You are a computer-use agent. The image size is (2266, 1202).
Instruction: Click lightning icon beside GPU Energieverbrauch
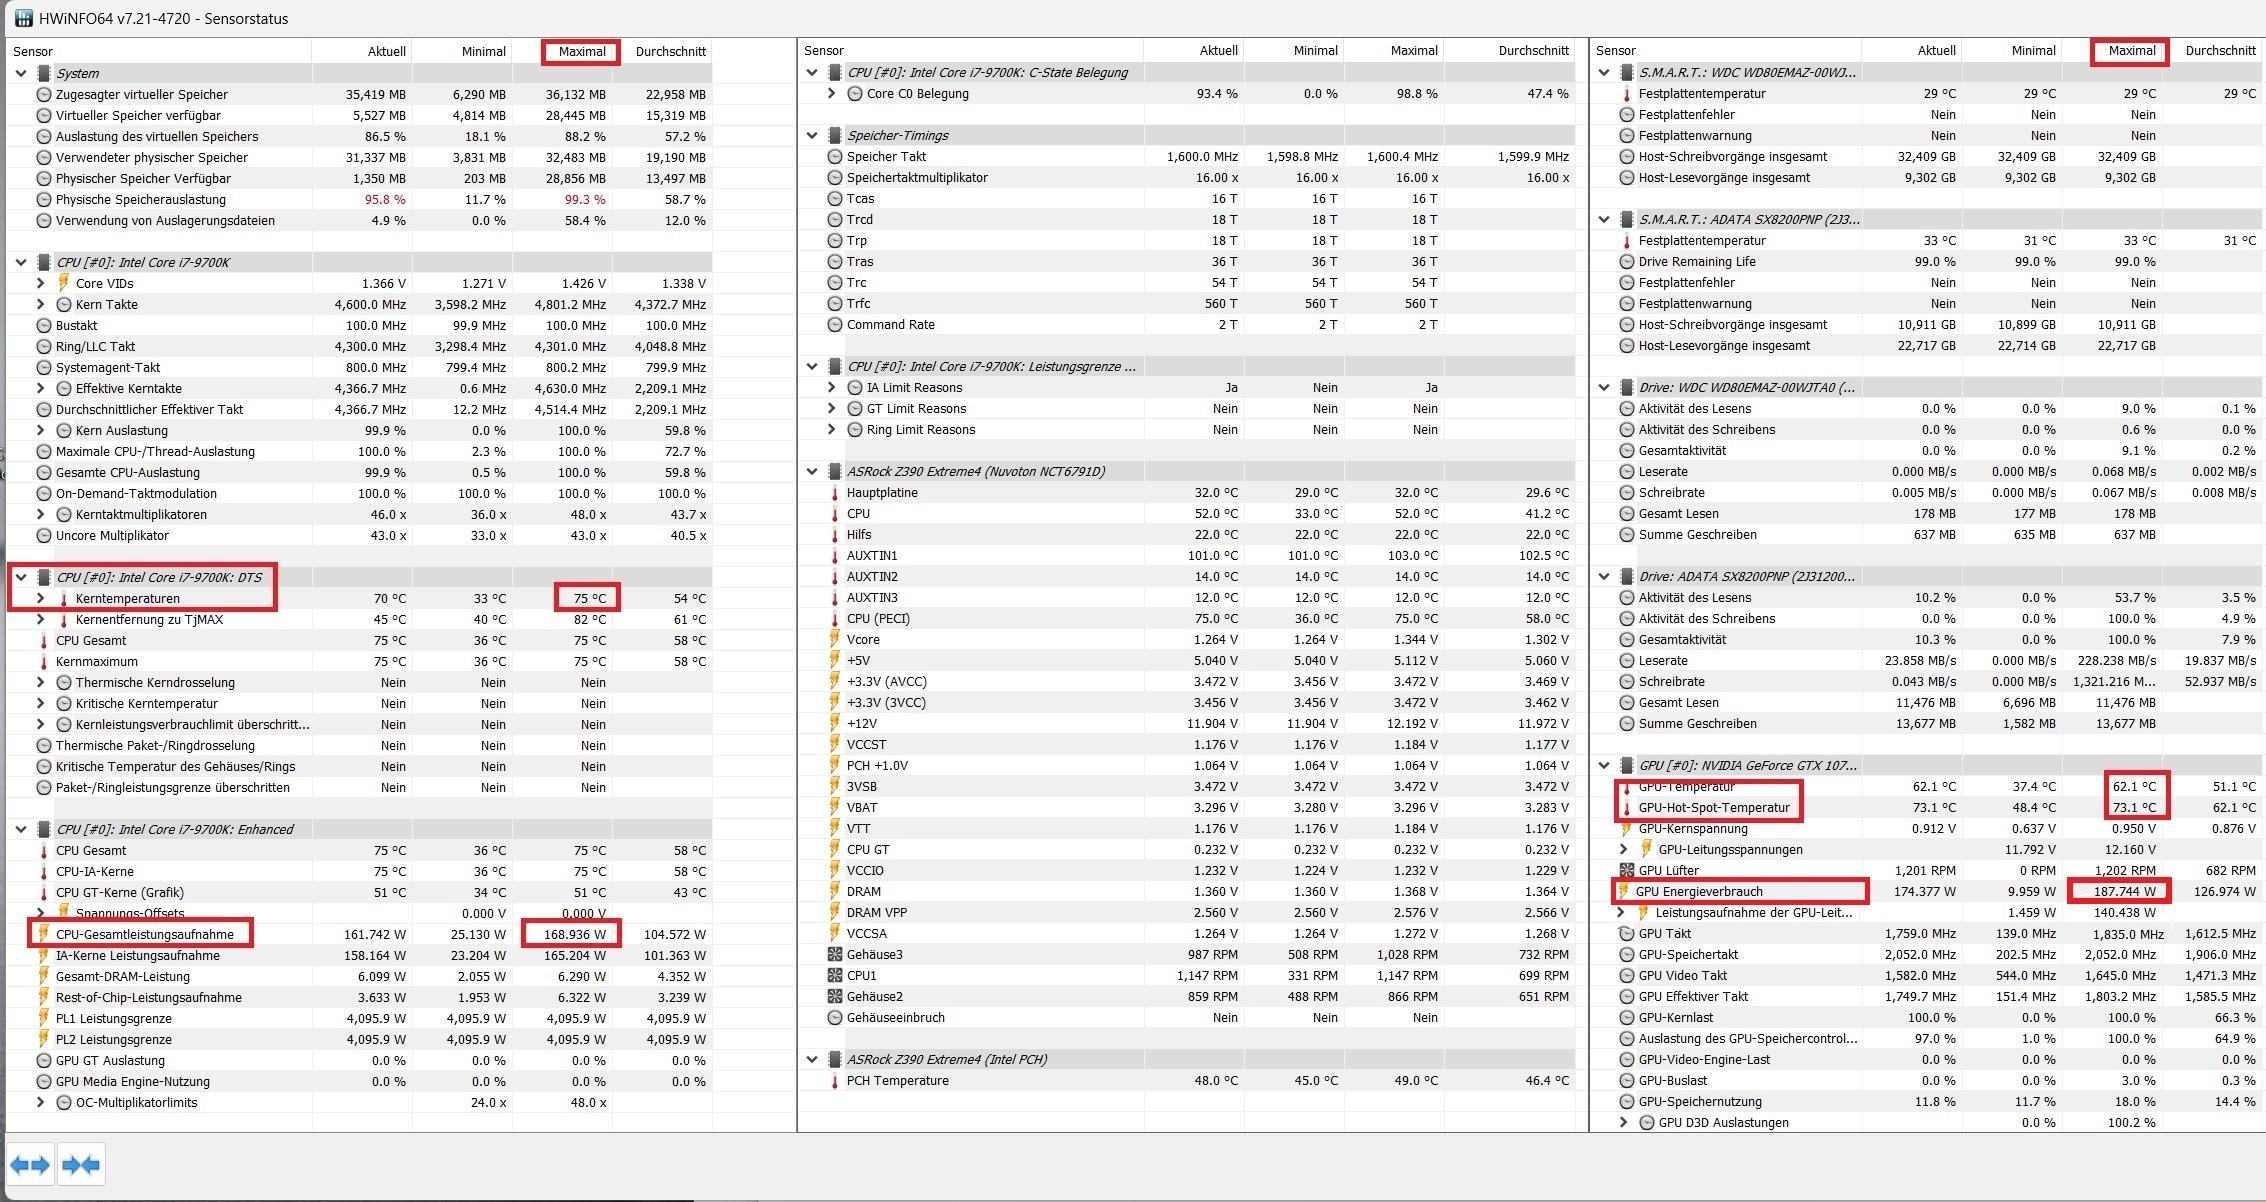coord(1624,892)
